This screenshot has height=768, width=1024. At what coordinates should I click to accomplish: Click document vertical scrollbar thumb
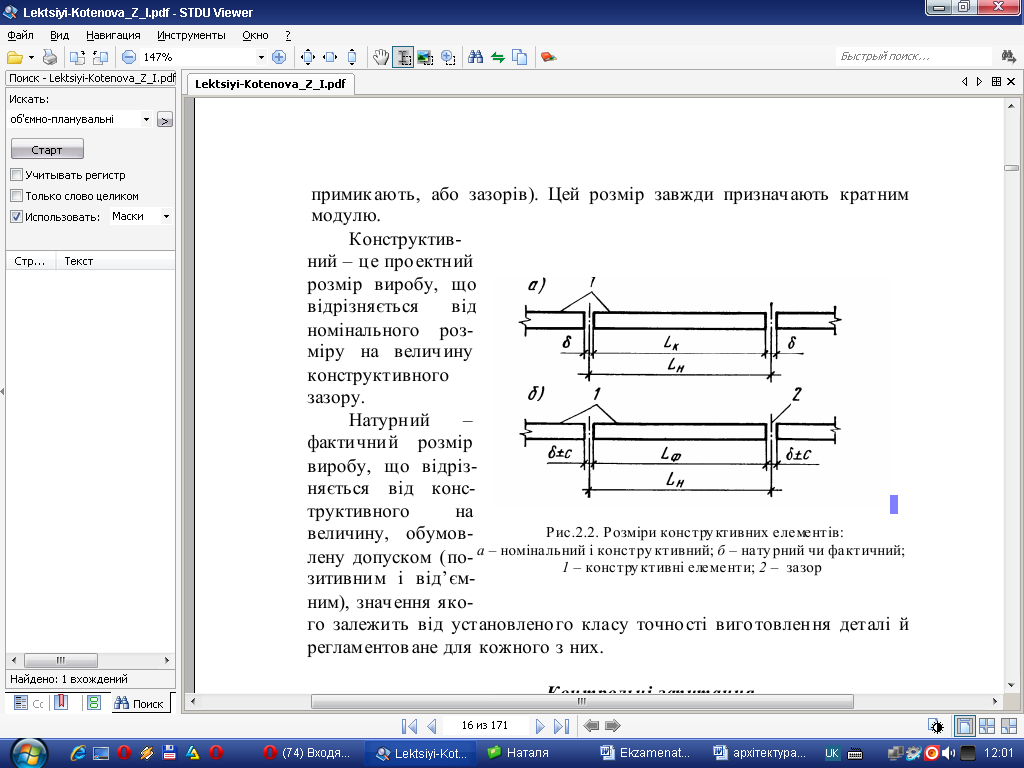coord(1011,168)
